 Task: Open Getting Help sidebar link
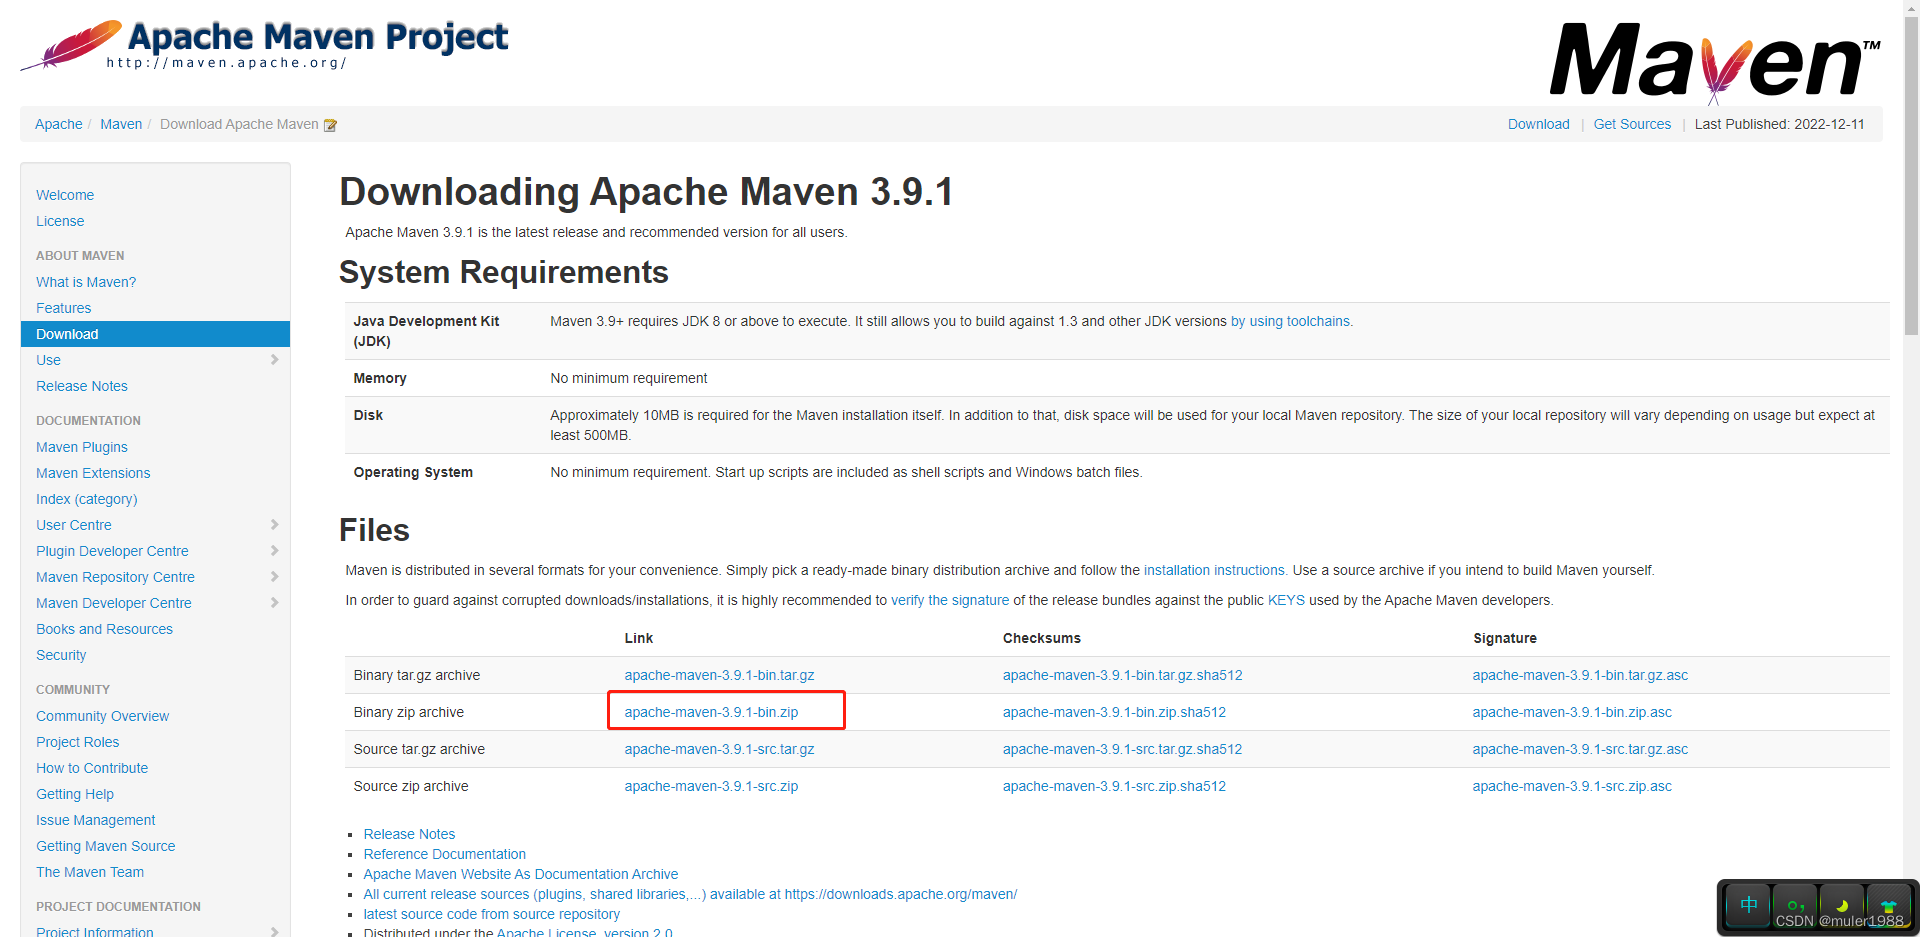pyautogui.click(x=75, y=794)
